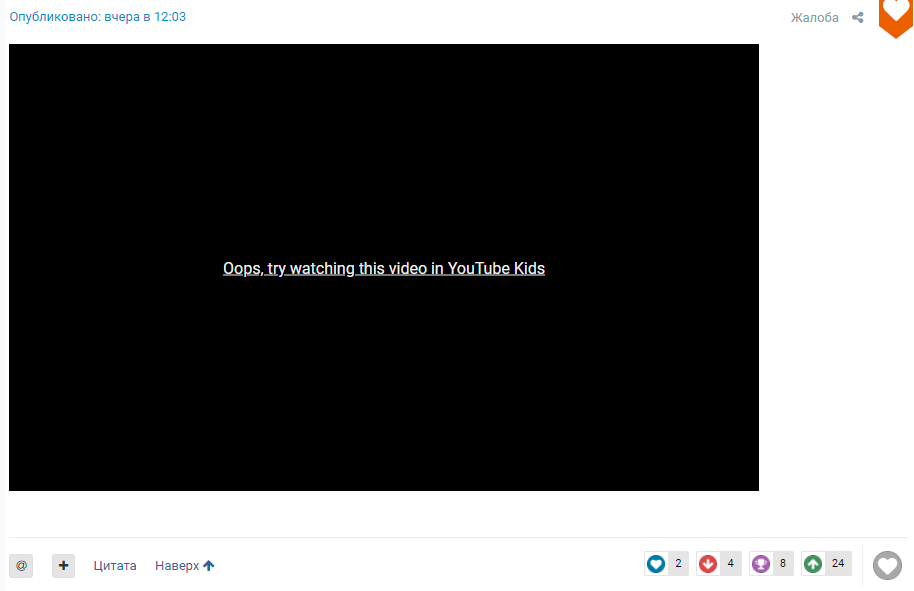Viewport: 914px width, 591px height.
Task: Click the blue heart reaction icon
Action: pyautogui.click(x=655, y=563)
